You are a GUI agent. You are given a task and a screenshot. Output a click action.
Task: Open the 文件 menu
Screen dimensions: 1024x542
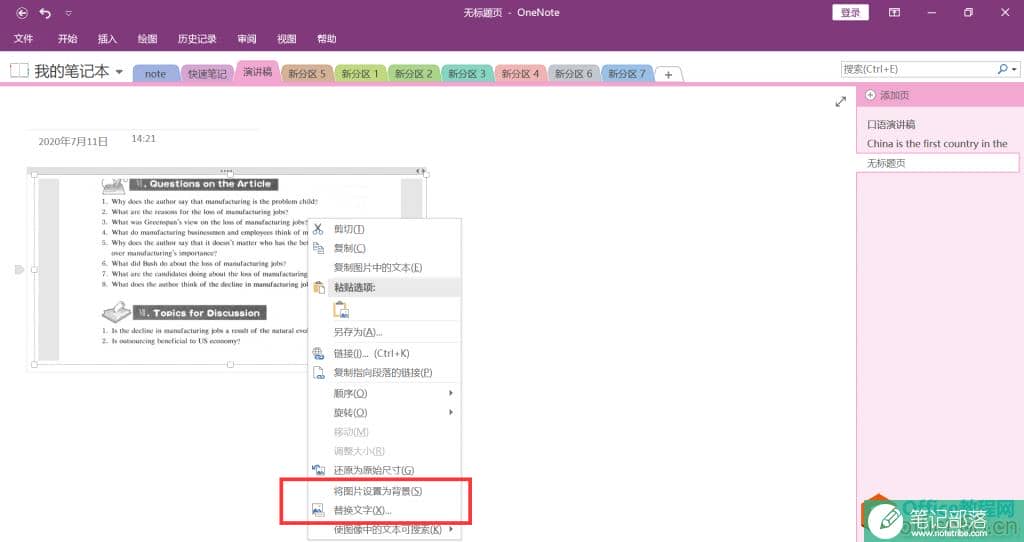pos(23,39)
